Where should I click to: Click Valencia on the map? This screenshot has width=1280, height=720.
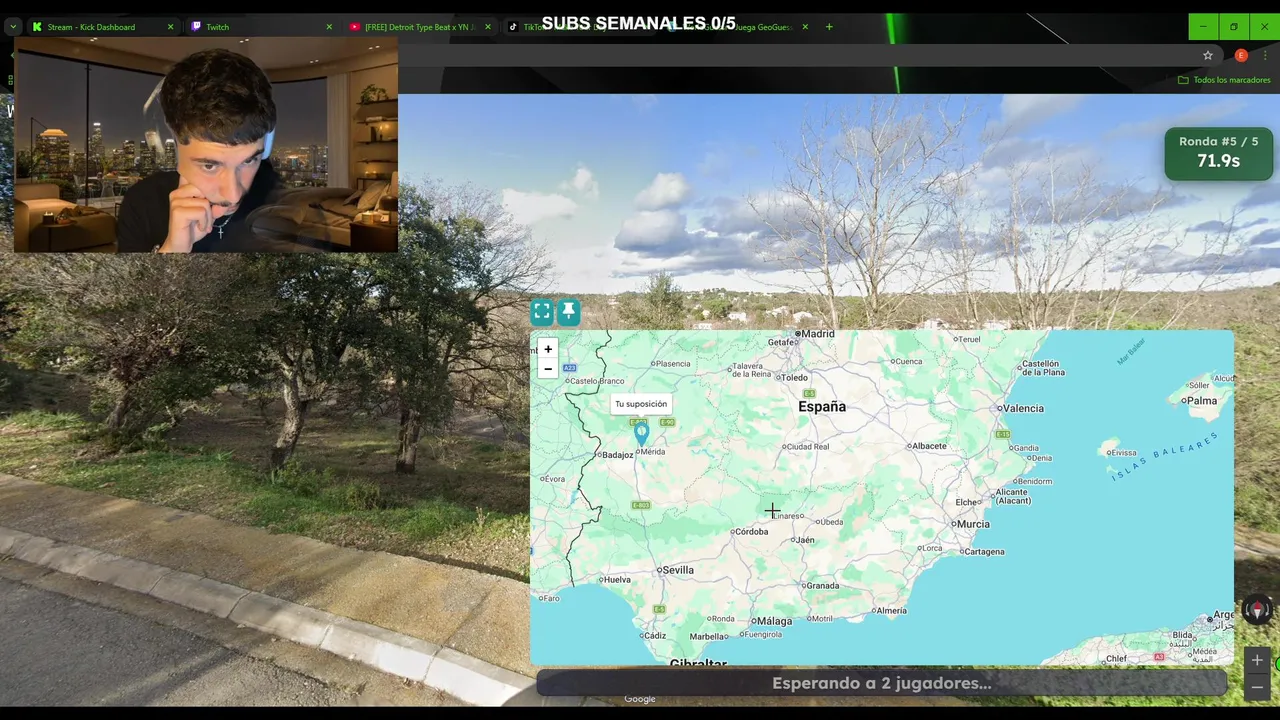pos(1022,408)
